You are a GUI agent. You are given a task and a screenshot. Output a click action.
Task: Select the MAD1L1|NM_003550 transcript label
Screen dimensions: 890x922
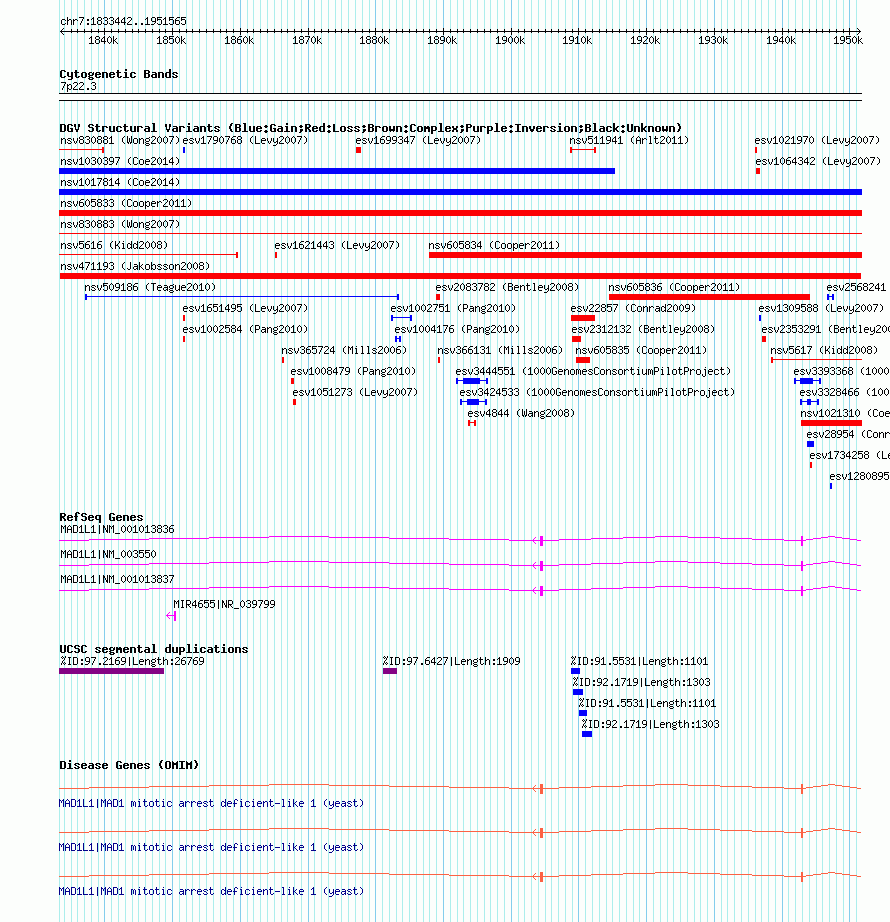[x=108, y=554]
